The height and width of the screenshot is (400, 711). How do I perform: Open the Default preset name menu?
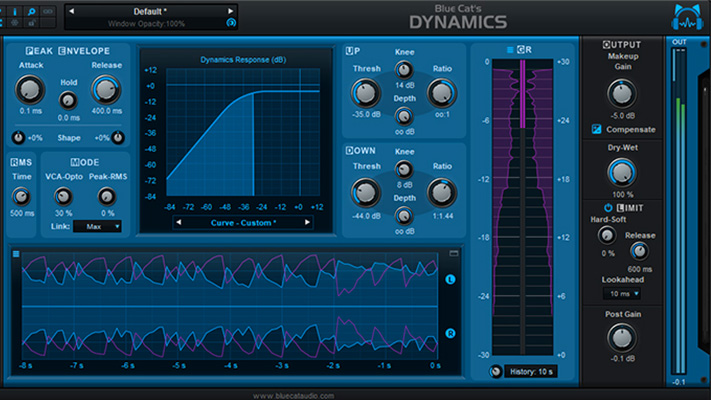(148, 11)
